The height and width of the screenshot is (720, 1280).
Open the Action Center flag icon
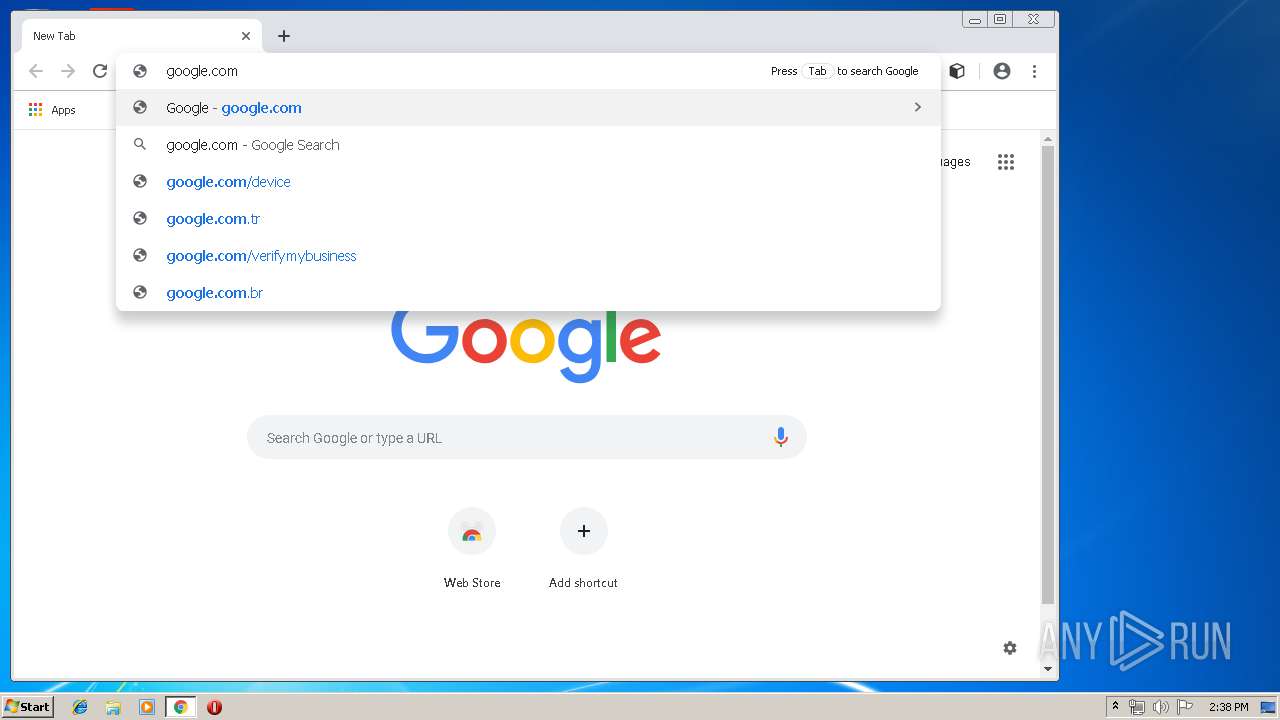(x=1185, y=707)
